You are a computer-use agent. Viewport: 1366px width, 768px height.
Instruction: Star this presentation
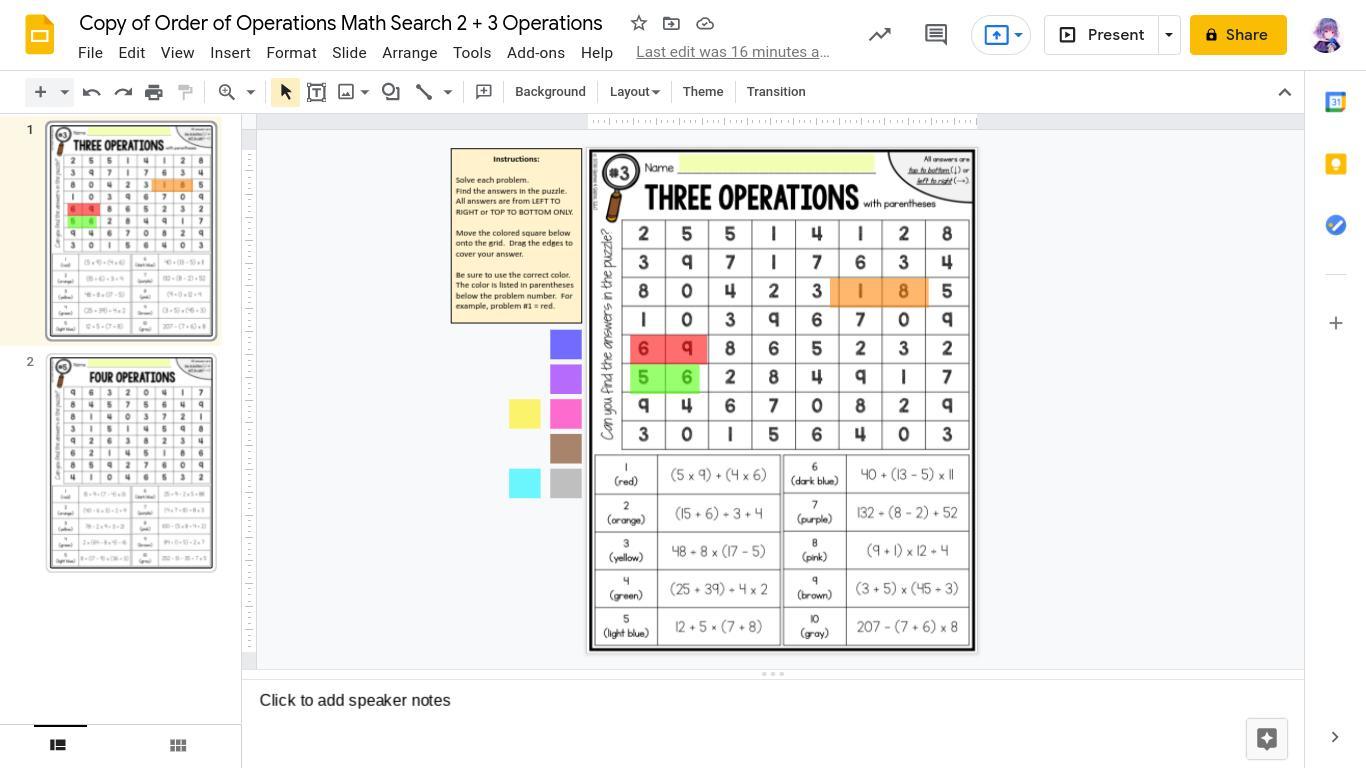pos(638,23)
